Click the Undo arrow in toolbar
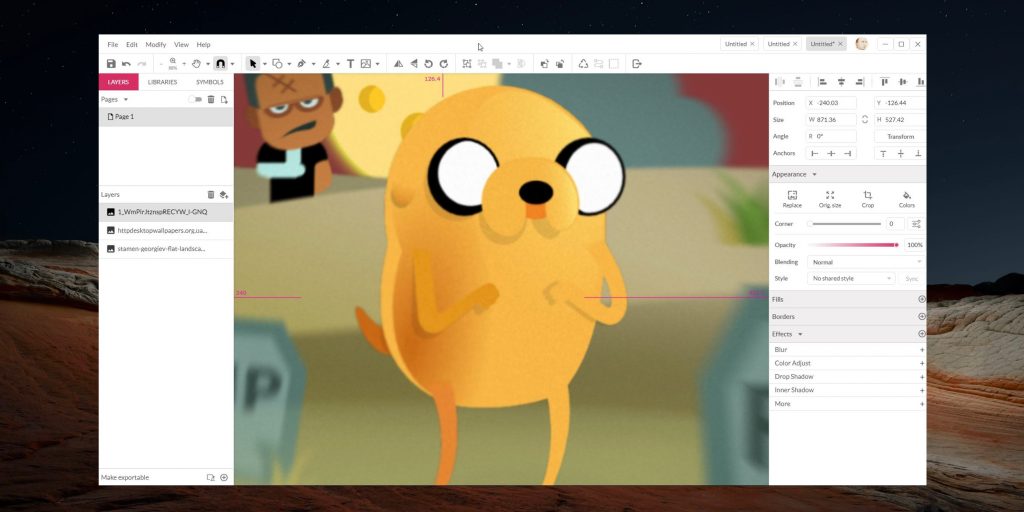Screen dimensions: 1024x512 coord(126,64)
